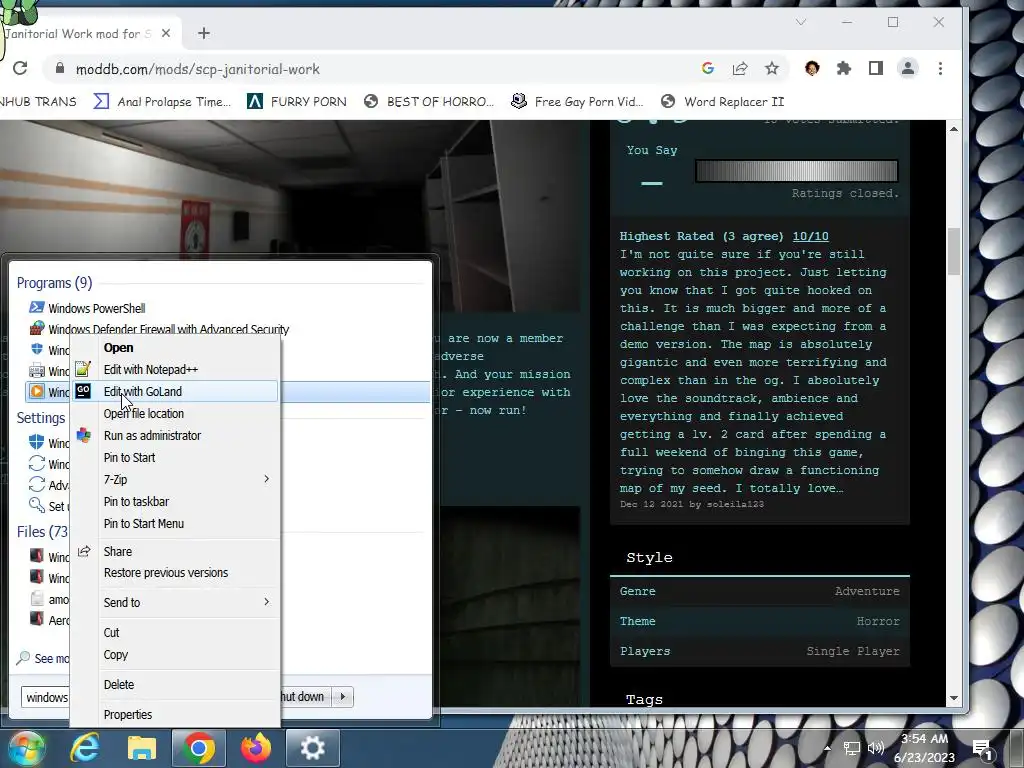Screen dimensions: 1024x768
Task: Choose Open file location
Action: [175, 413]
